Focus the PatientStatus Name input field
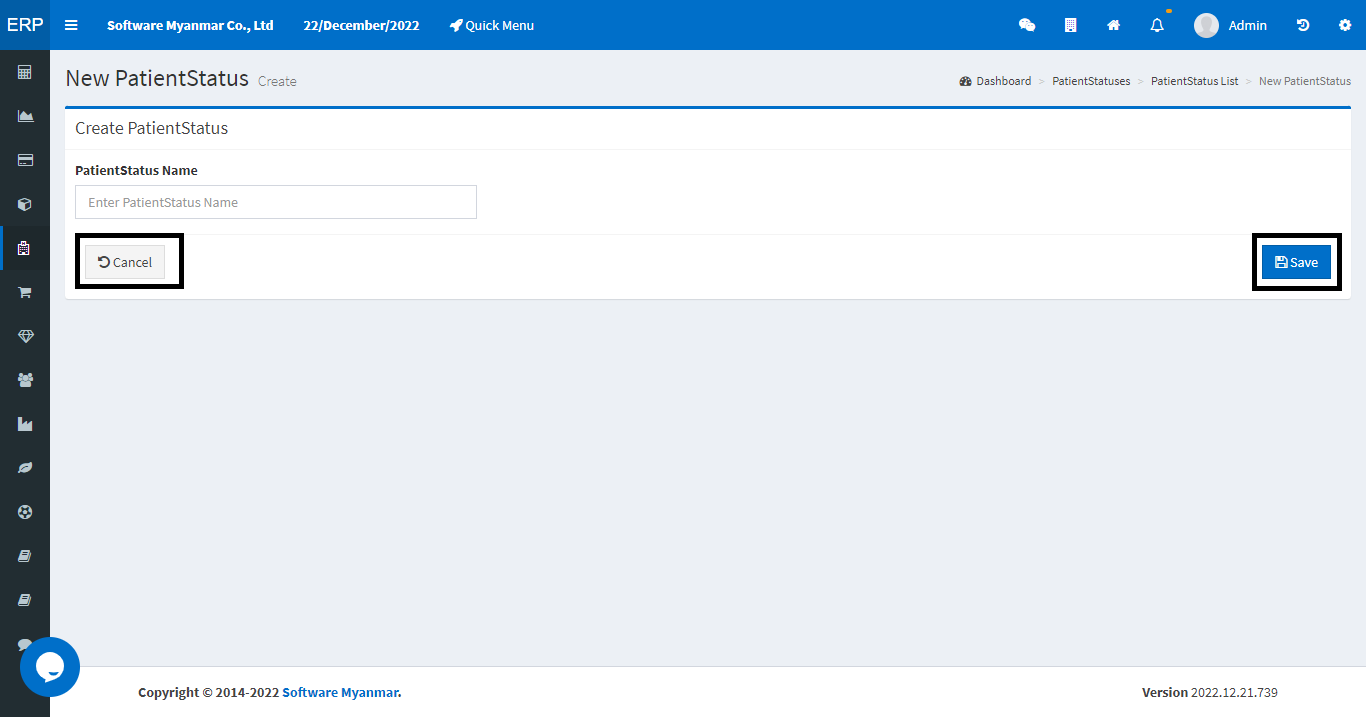The height and width of the screenshot is (717, 1366). click(x=276, y=202)
